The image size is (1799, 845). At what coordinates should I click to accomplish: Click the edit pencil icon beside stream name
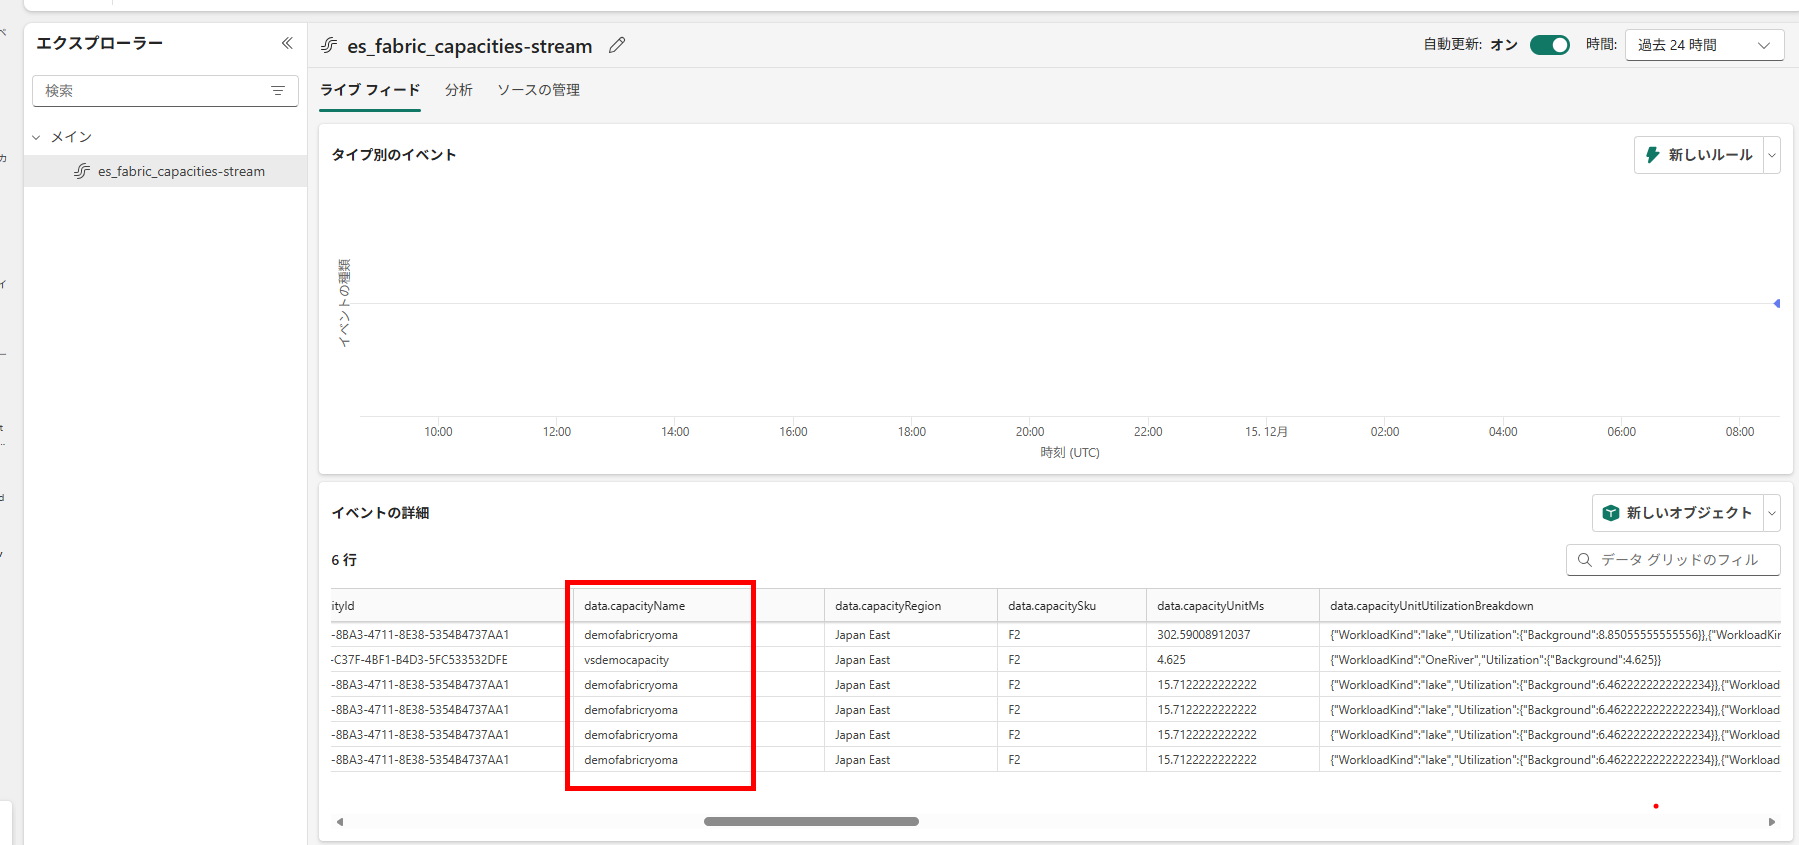[x=617, y=45]
